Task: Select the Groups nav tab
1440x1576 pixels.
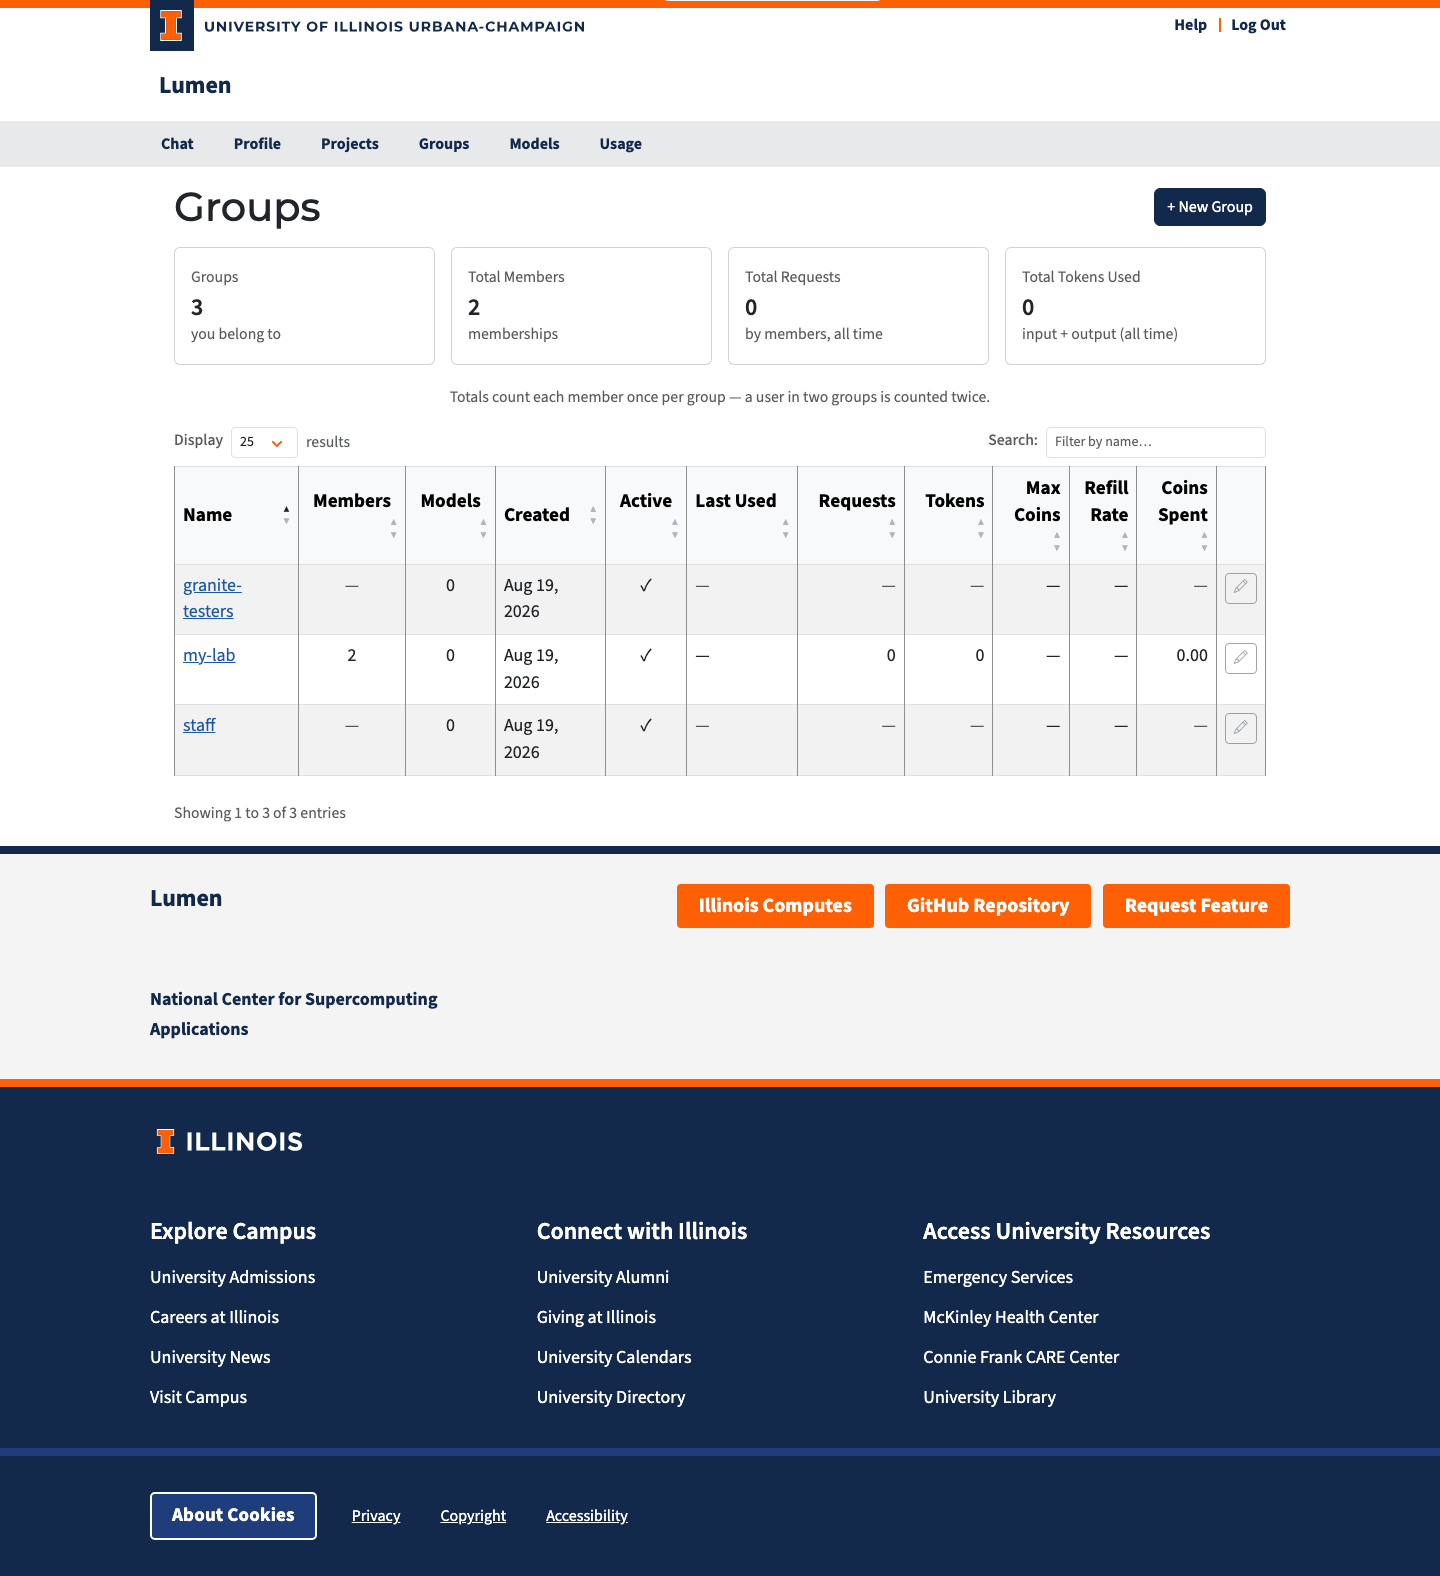Action: coord(444,144)
